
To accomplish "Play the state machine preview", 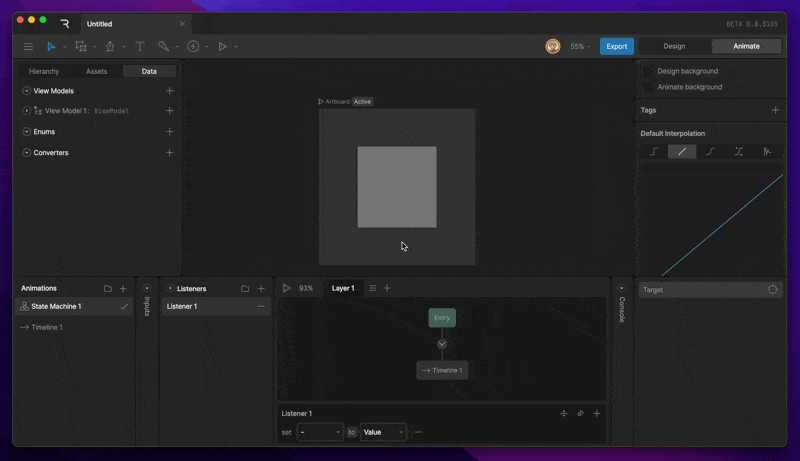I will tap(287, 288).
